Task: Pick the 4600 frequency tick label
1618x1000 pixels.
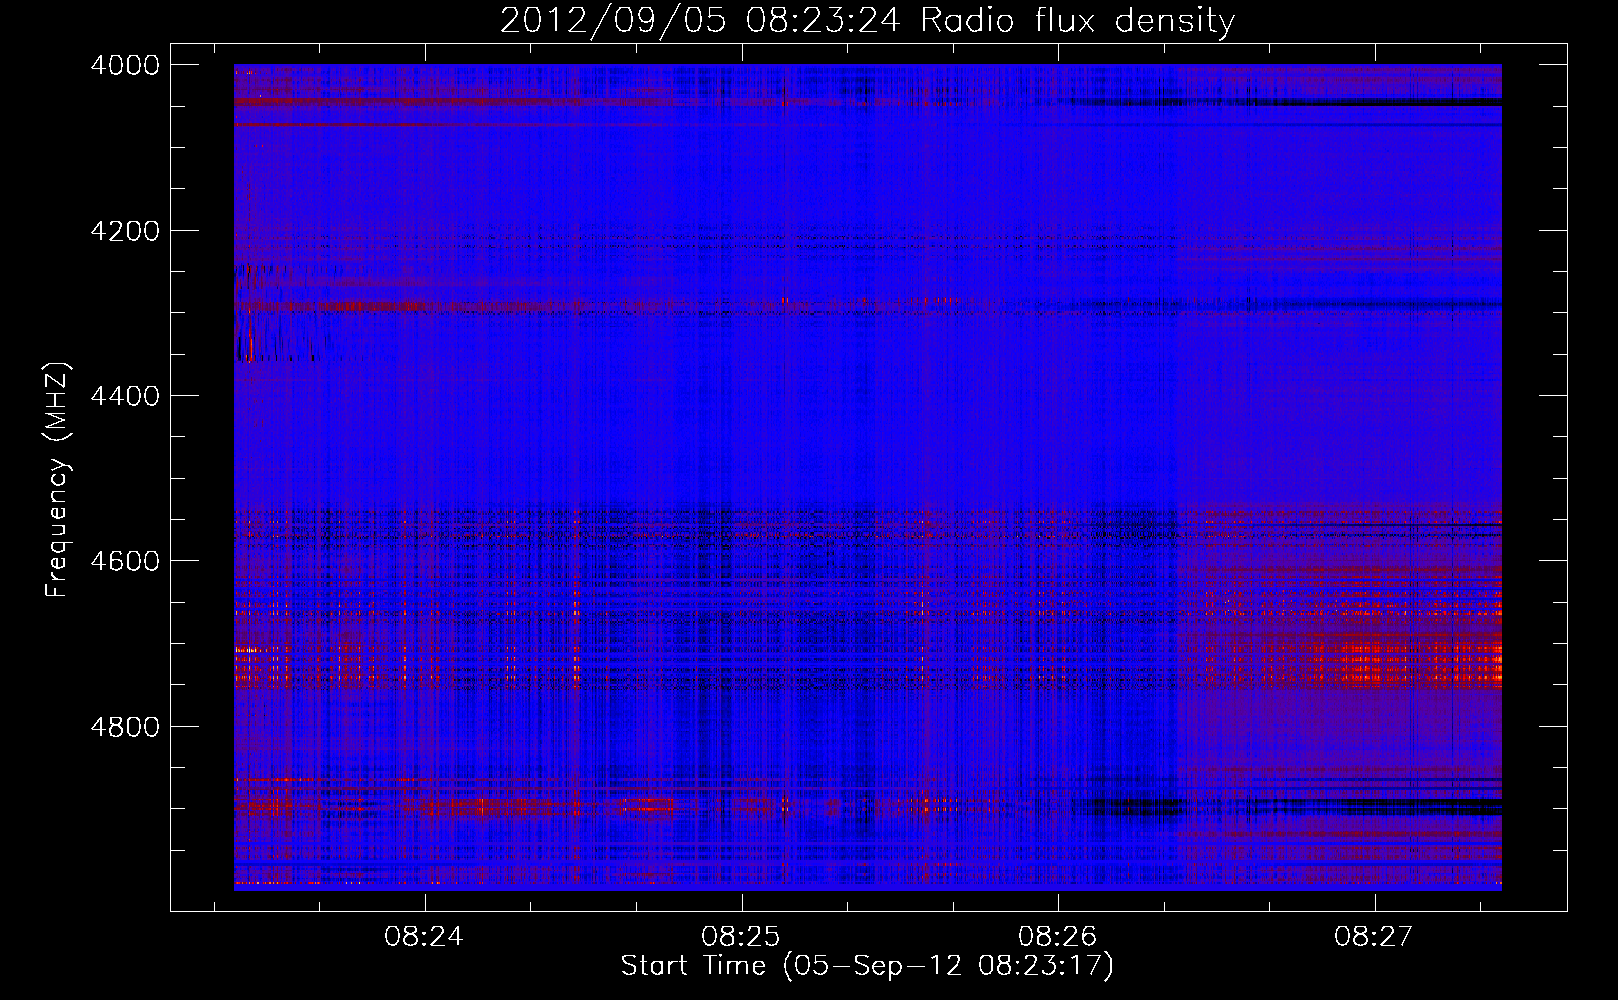Action: click(x=125, y=561)
